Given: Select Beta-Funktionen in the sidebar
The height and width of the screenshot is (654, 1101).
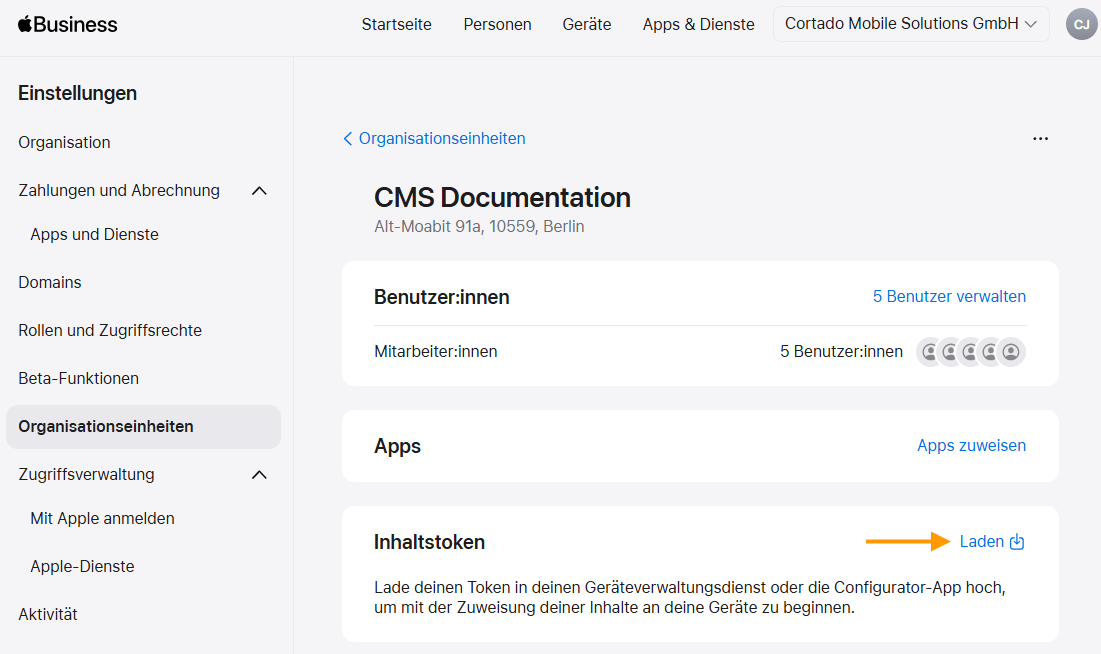Looking at the screenshot, I should [79, 378].
